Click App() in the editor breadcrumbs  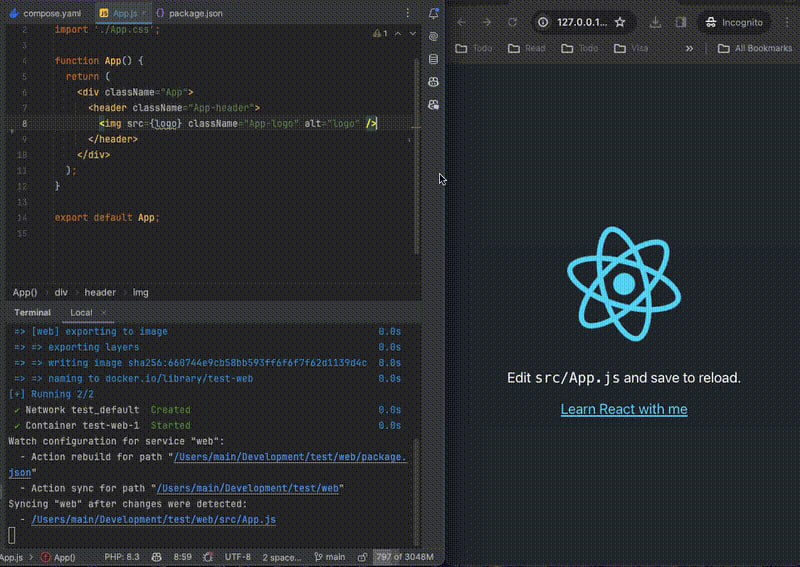click(x=24, y=292)
